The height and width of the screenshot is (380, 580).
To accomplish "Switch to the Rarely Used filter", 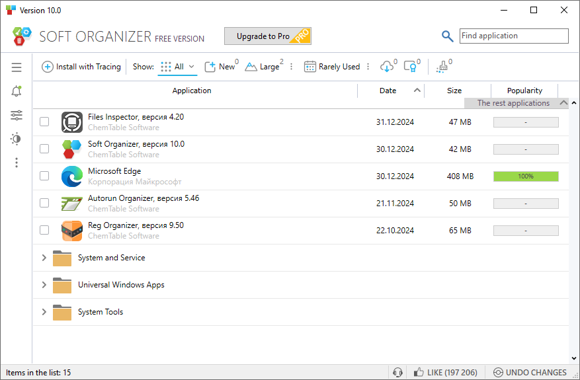I will pos(332,67).
